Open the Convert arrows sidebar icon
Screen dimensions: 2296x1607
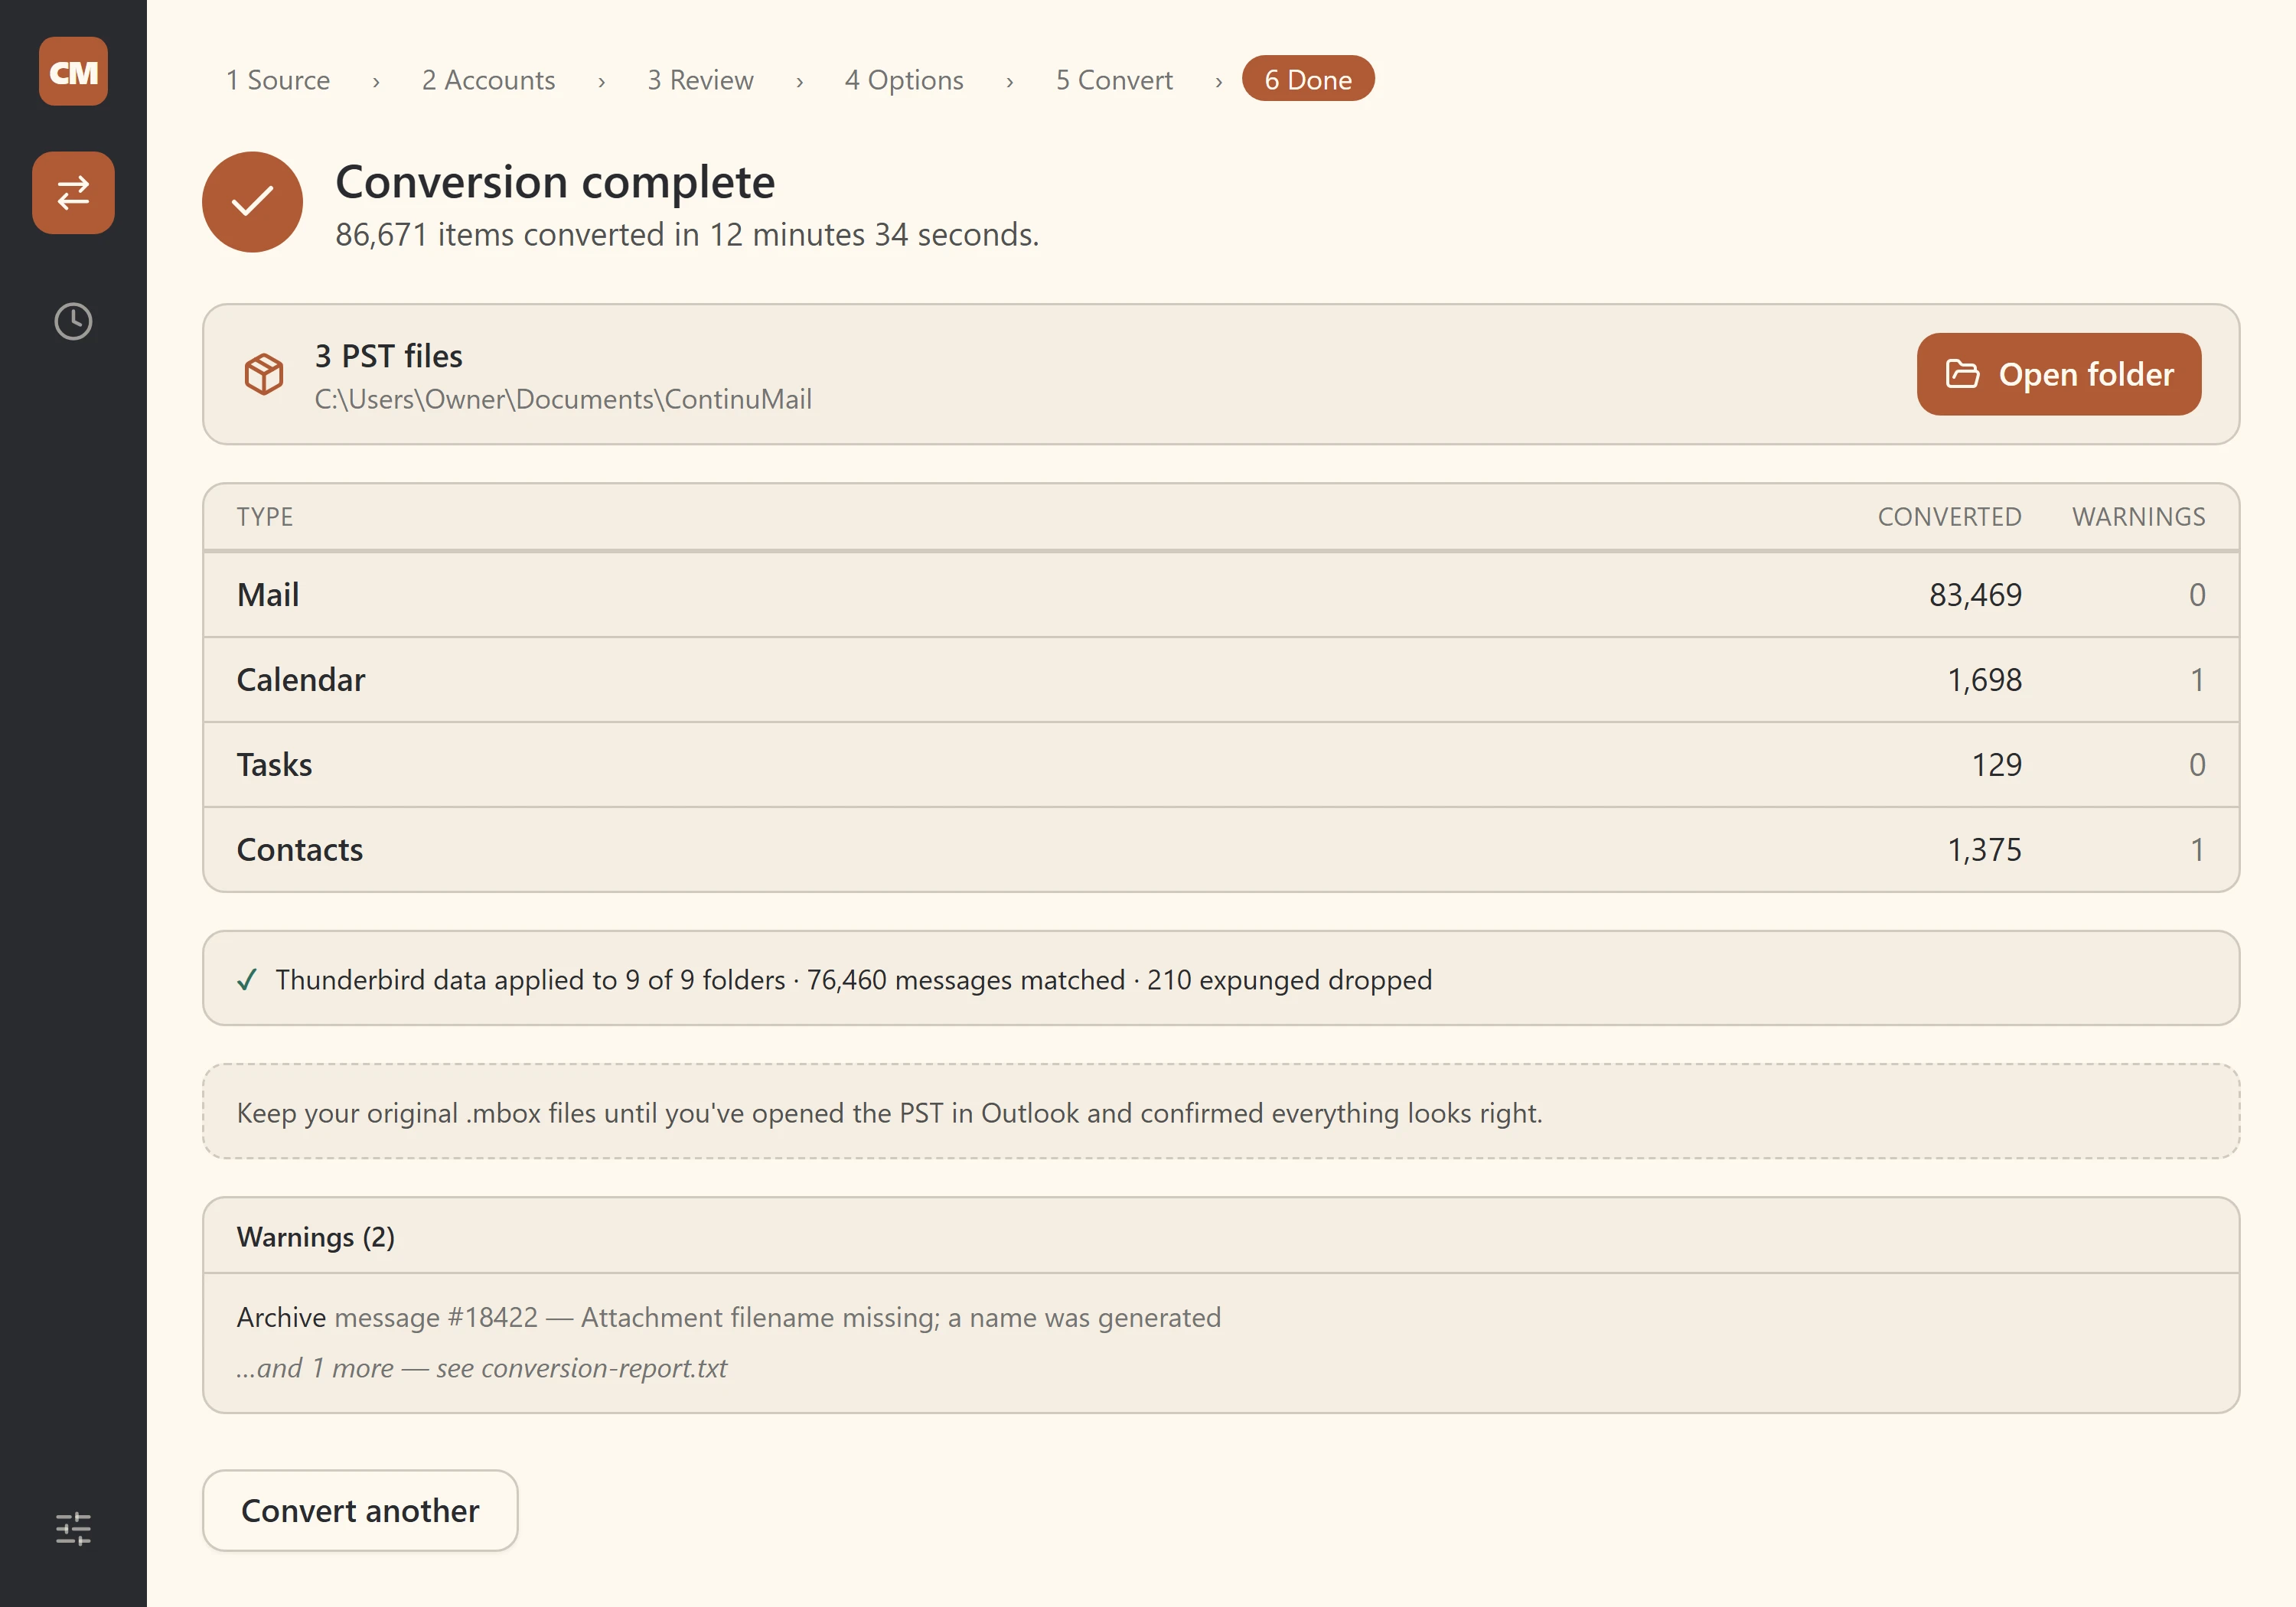(73, 192)
